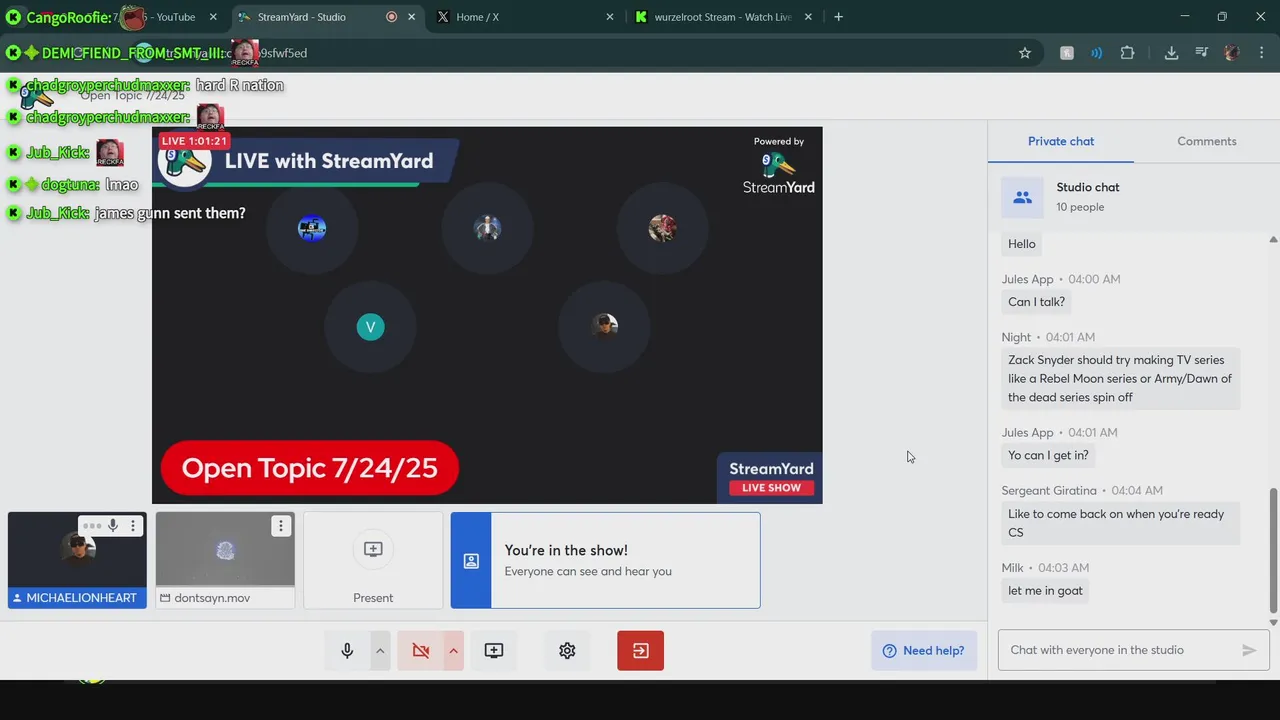Click the gray extension icon beside the star
This screenshot has width=1280, height=720.
click(x=1067, y=53)
